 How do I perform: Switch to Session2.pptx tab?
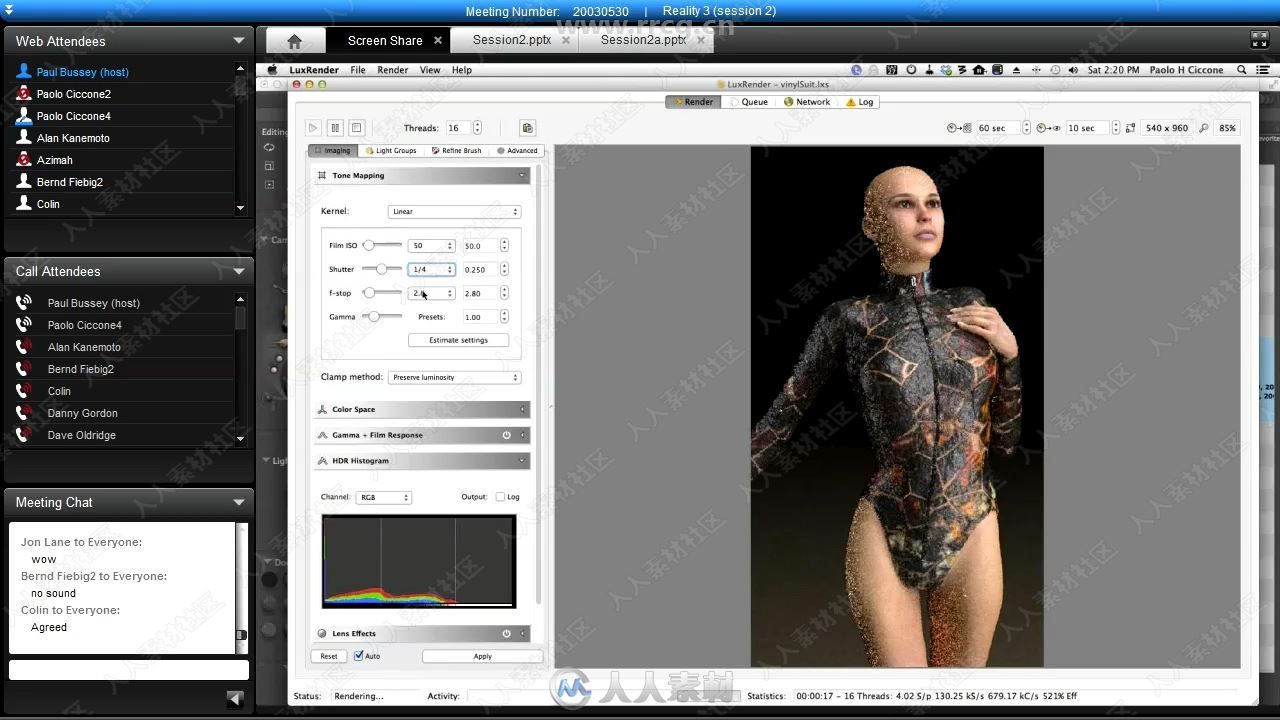[511, 41]
